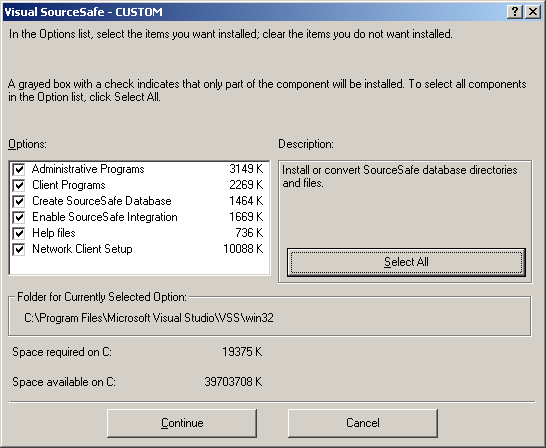Click the 10088 K size value
Screen dimensions: 546x448
tap(243, 249)
